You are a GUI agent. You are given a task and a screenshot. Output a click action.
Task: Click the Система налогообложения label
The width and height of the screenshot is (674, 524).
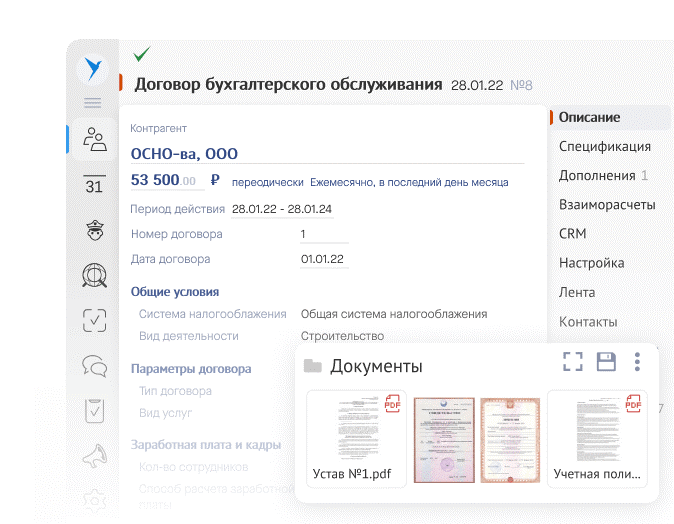point(213,314)
